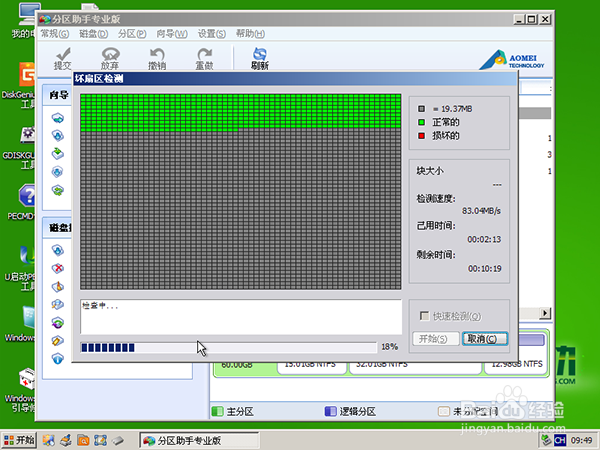This screenshot has width=600, height=450.
Task: Click the 放弃 (discard) toolbar icon
Action: (x=110, y=58)
